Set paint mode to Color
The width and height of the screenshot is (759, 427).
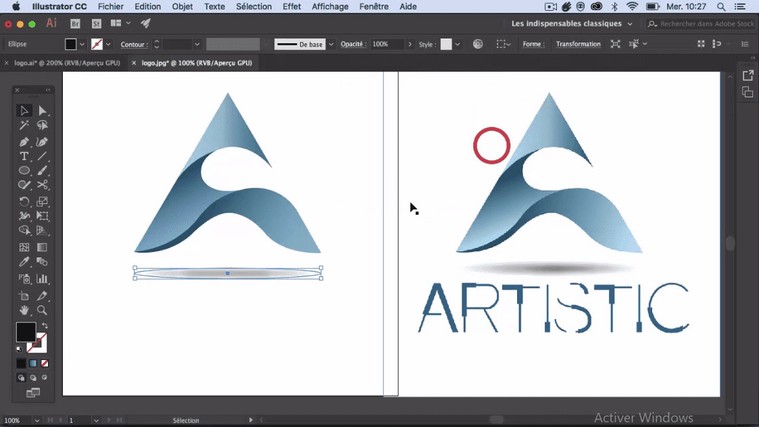point(21,363)
